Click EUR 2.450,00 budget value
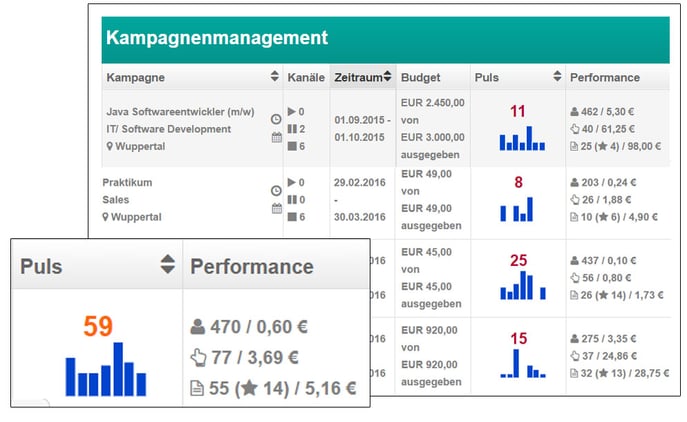This screenshot has width=687, height=422. click(432, 103)
